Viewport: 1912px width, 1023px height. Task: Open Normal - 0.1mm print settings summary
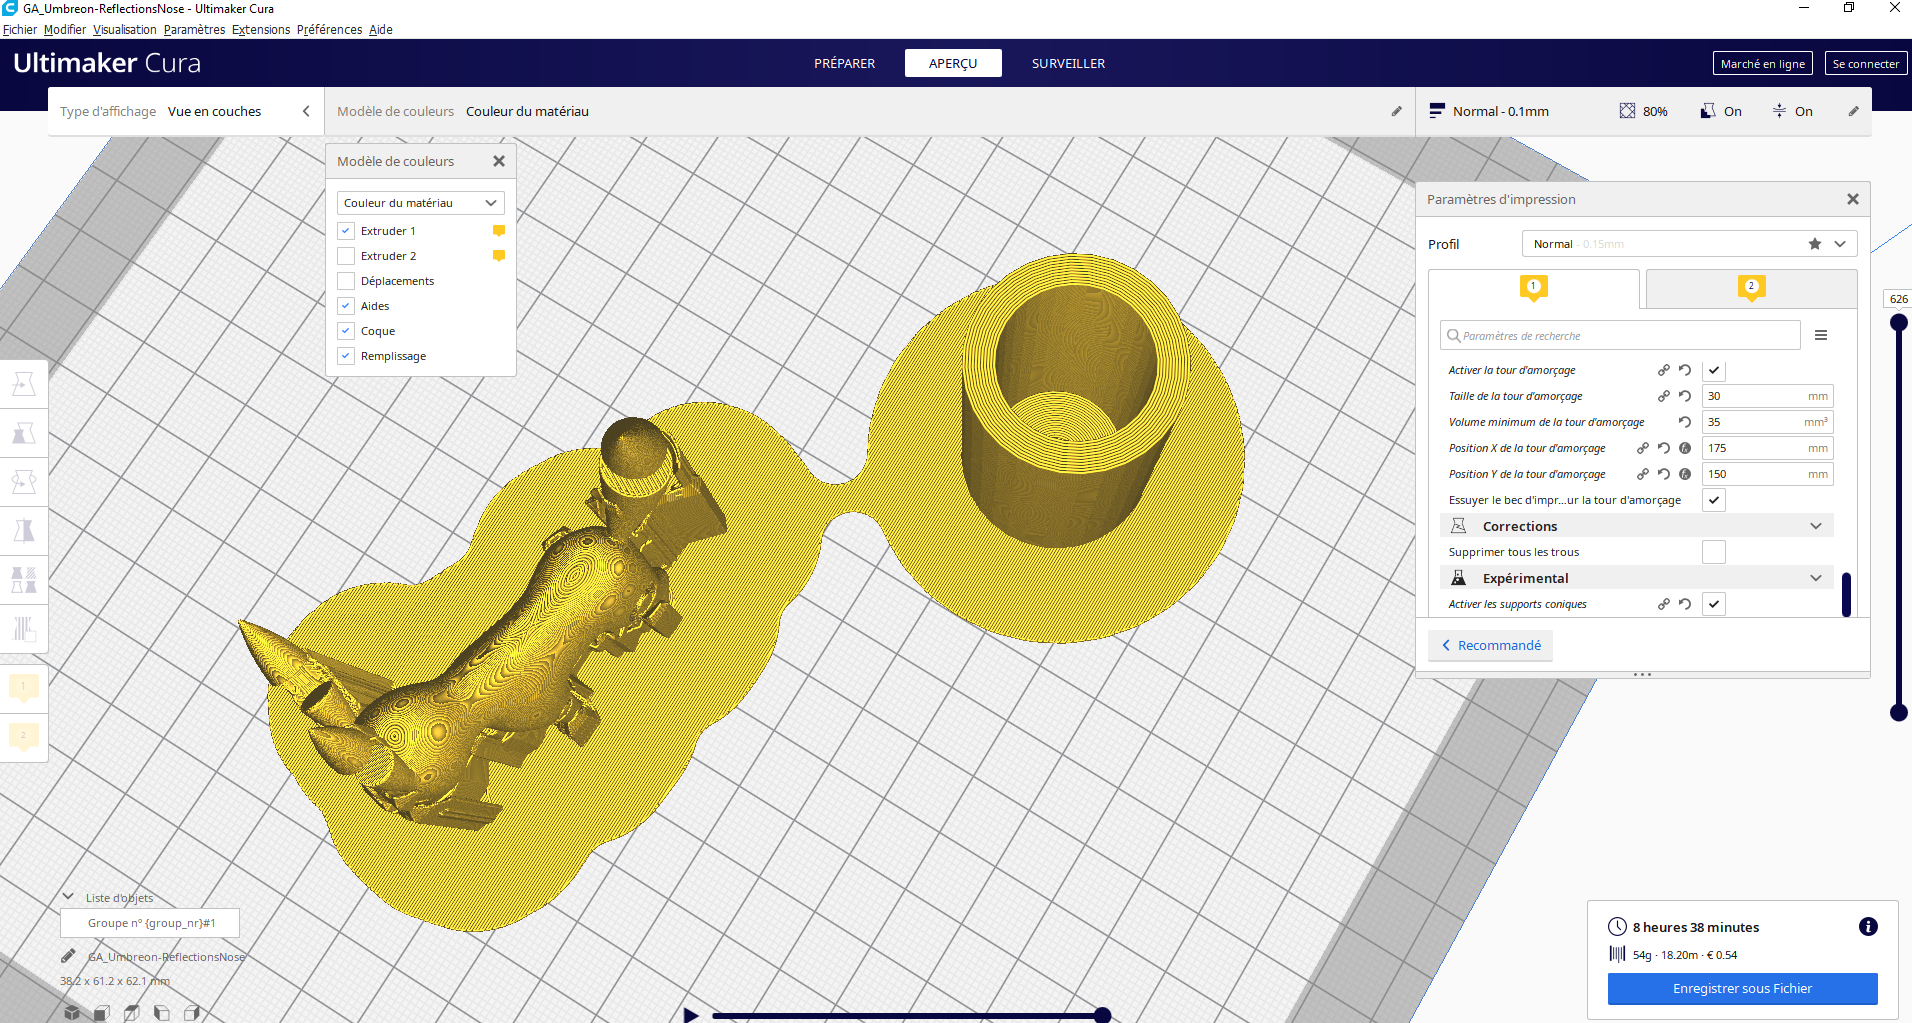point(1644,111)
